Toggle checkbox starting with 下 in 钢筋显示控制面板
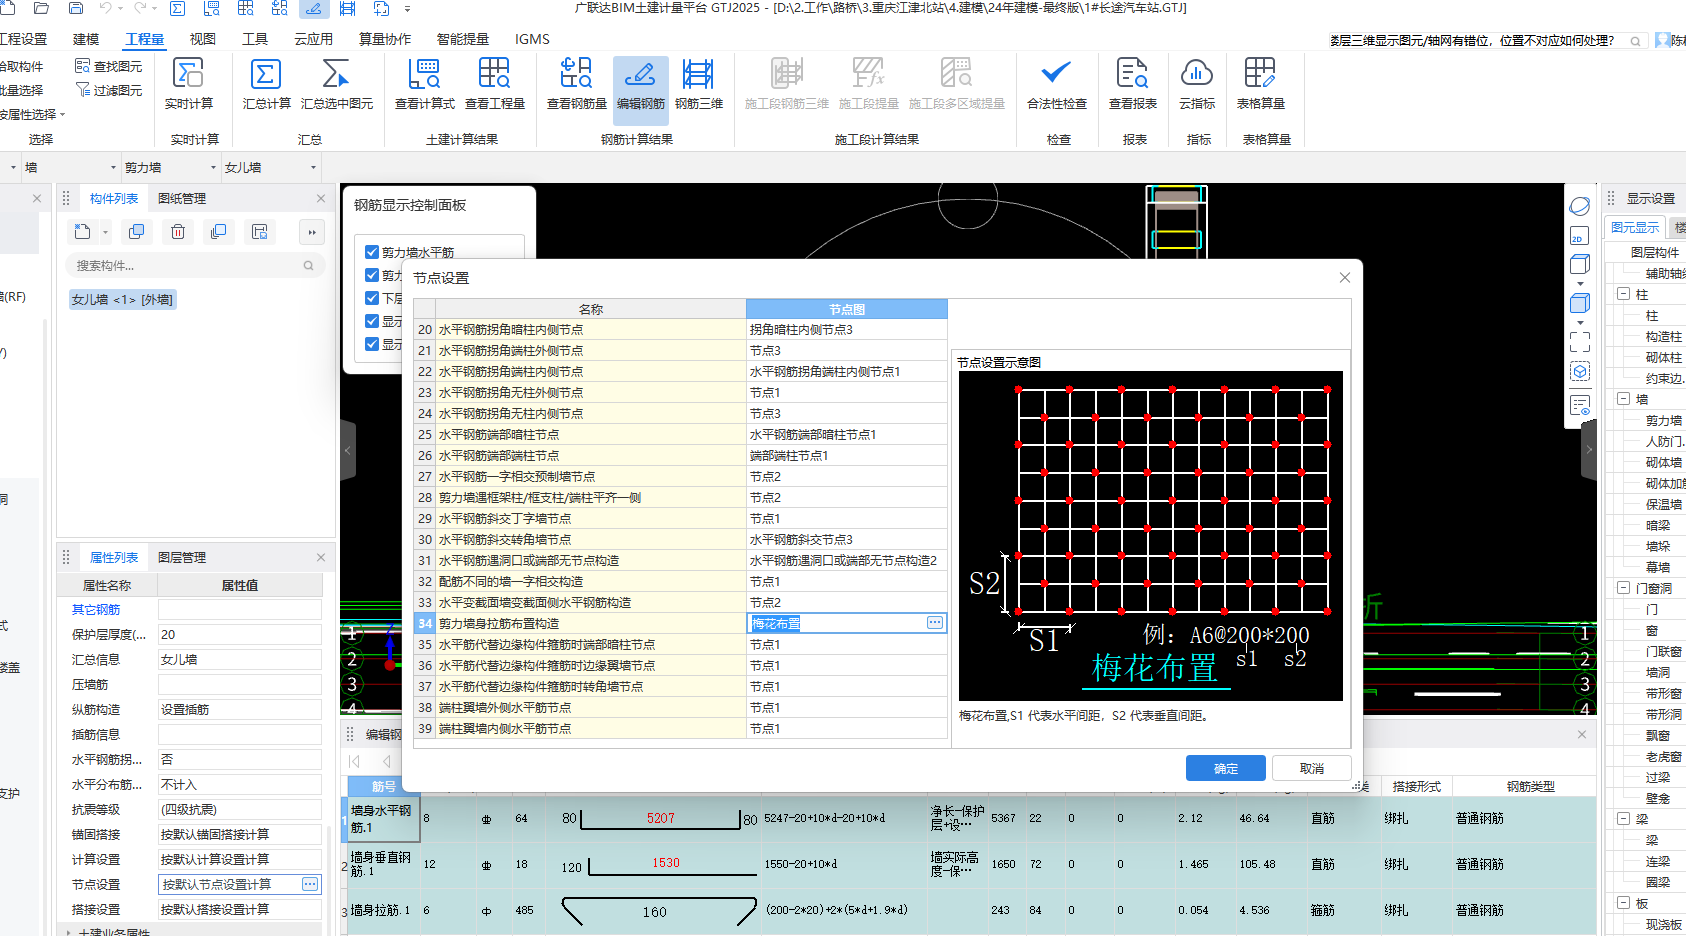The height and width of the screenshot is (936, 1686). tap(372, 298)
